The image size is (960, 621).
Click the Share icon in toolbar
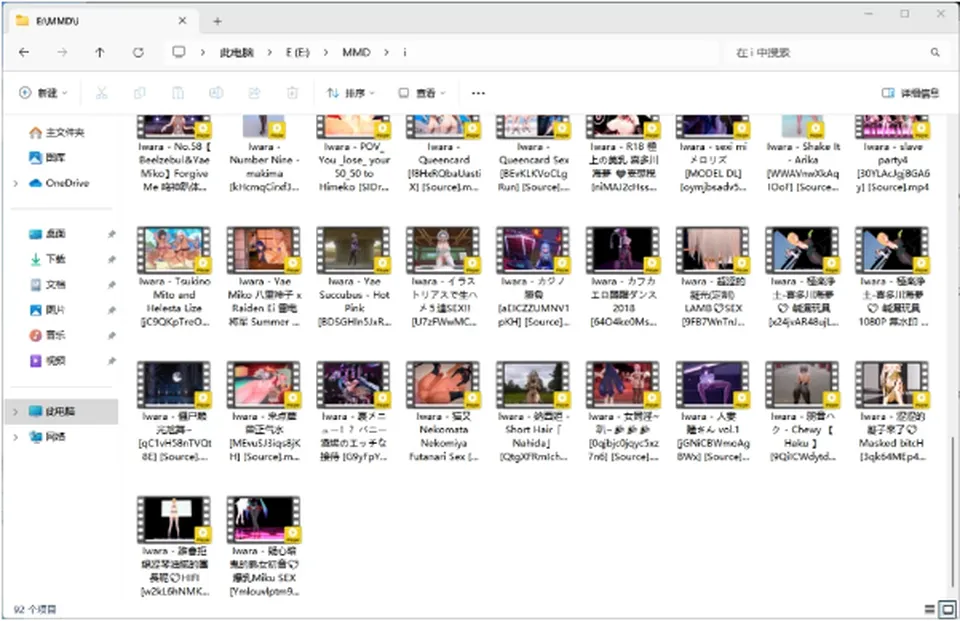(x=254, y=93)
